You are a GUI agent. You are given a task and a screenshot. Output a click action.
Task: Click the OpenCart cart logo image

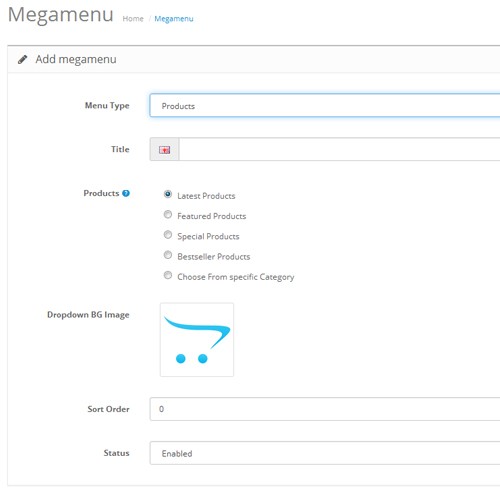pos(197,340)
